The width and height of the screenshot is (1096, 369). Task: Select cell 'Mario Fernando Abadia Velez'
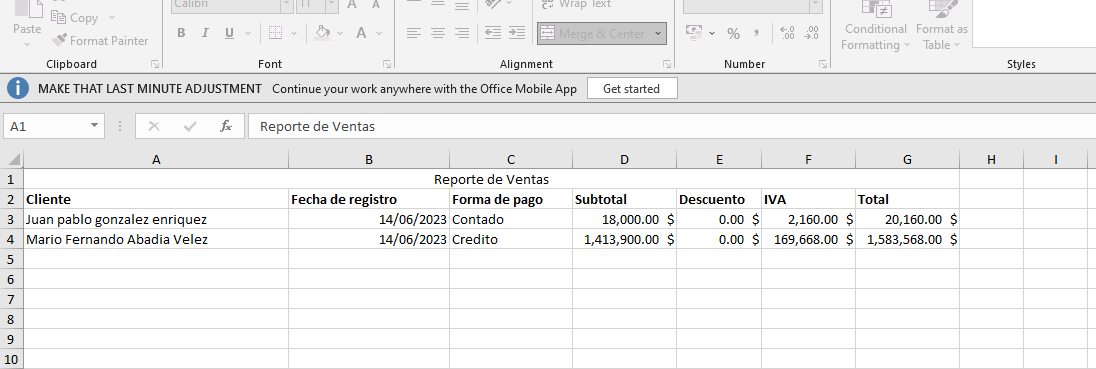(x=156, y=239)
